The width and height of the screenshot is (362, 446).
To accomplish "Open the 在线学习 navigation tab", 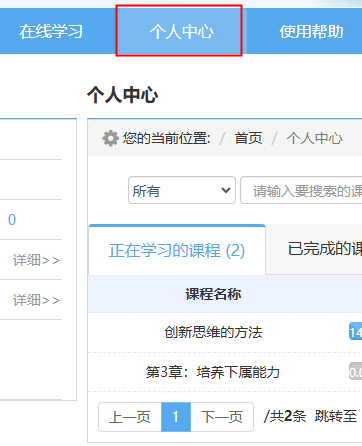I will pos(51,32).
